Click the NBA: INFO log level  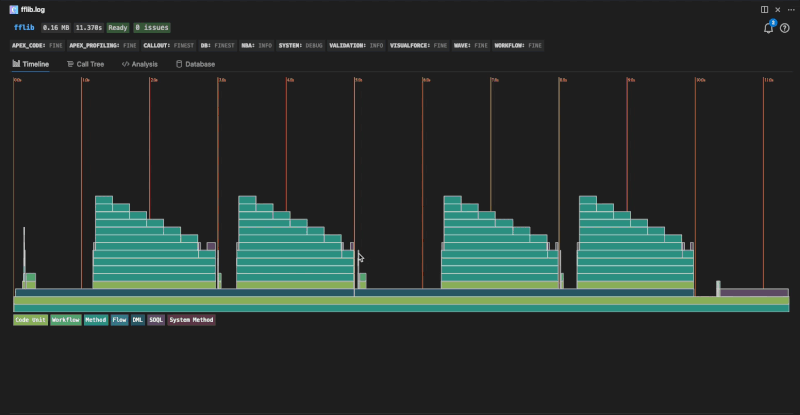pyautogui.click(x=257, y=45)
